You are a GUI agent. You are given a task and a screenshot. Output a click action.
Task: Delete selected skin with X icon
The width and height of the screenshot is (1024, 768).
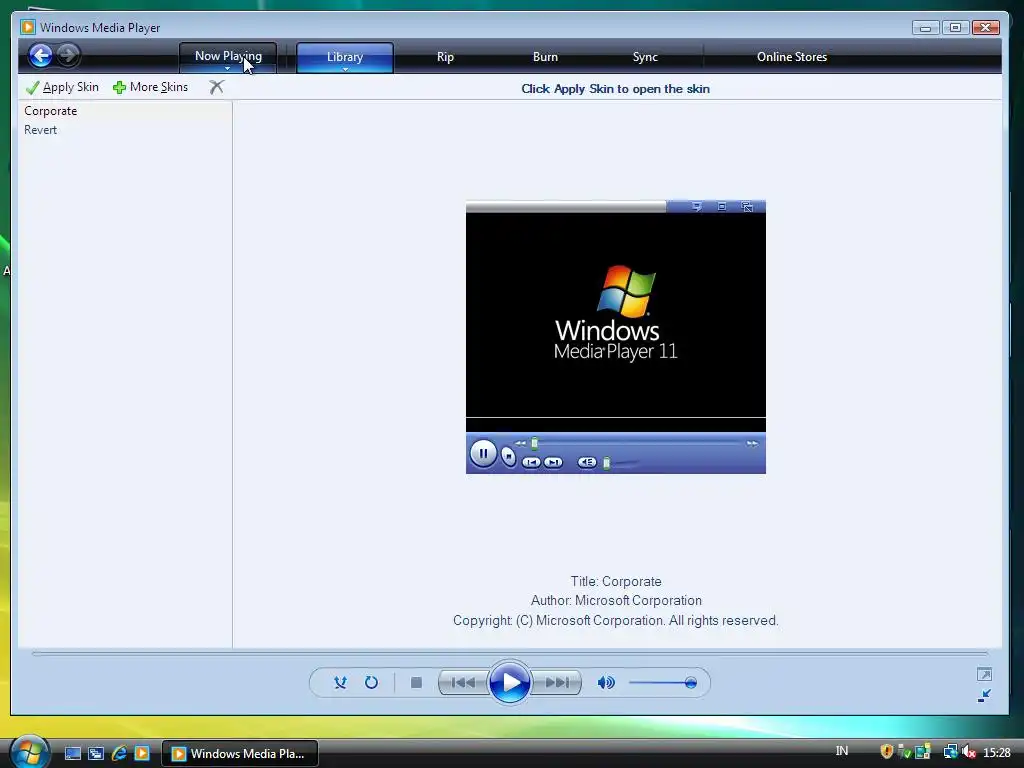217,87
